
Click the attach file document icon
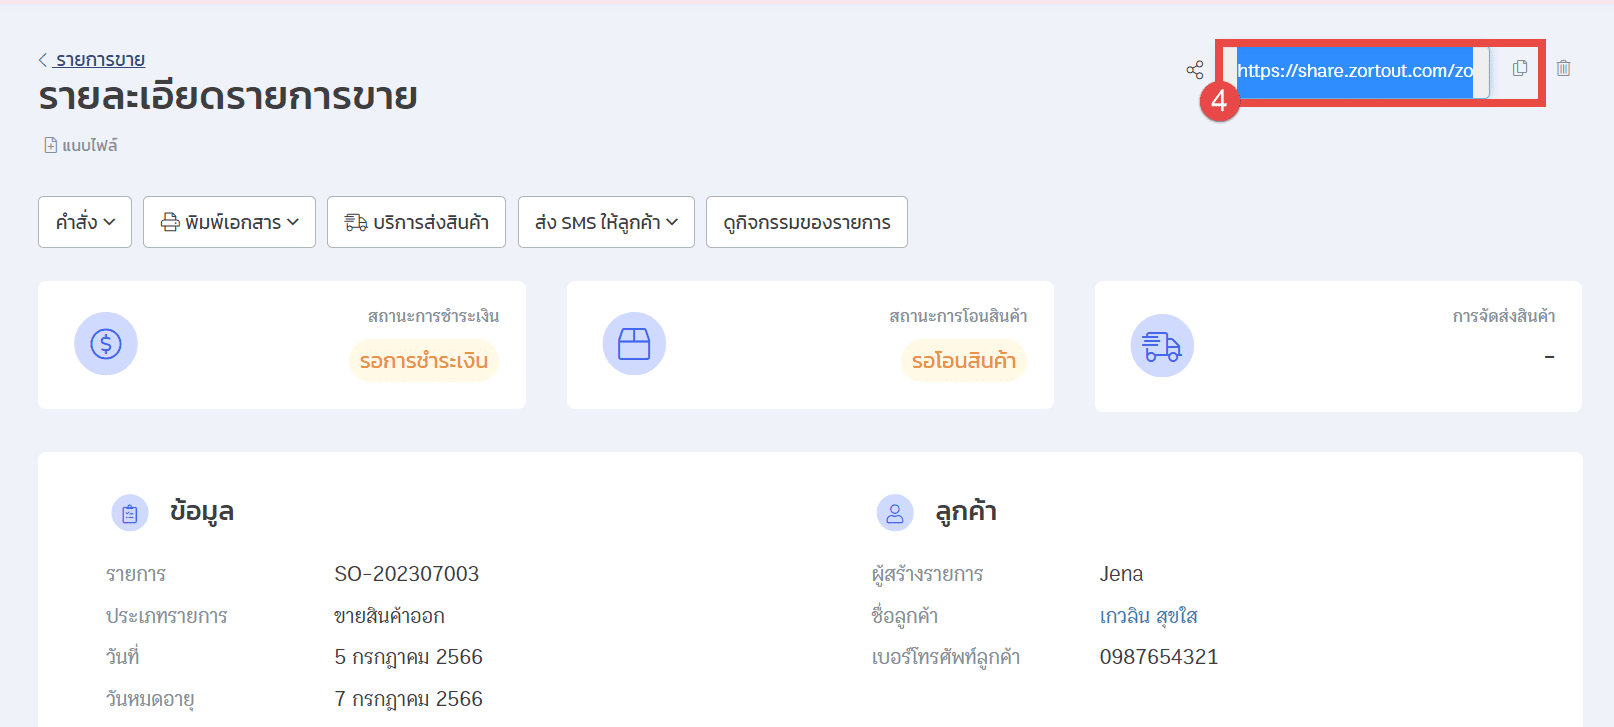(x=50, y=145)
